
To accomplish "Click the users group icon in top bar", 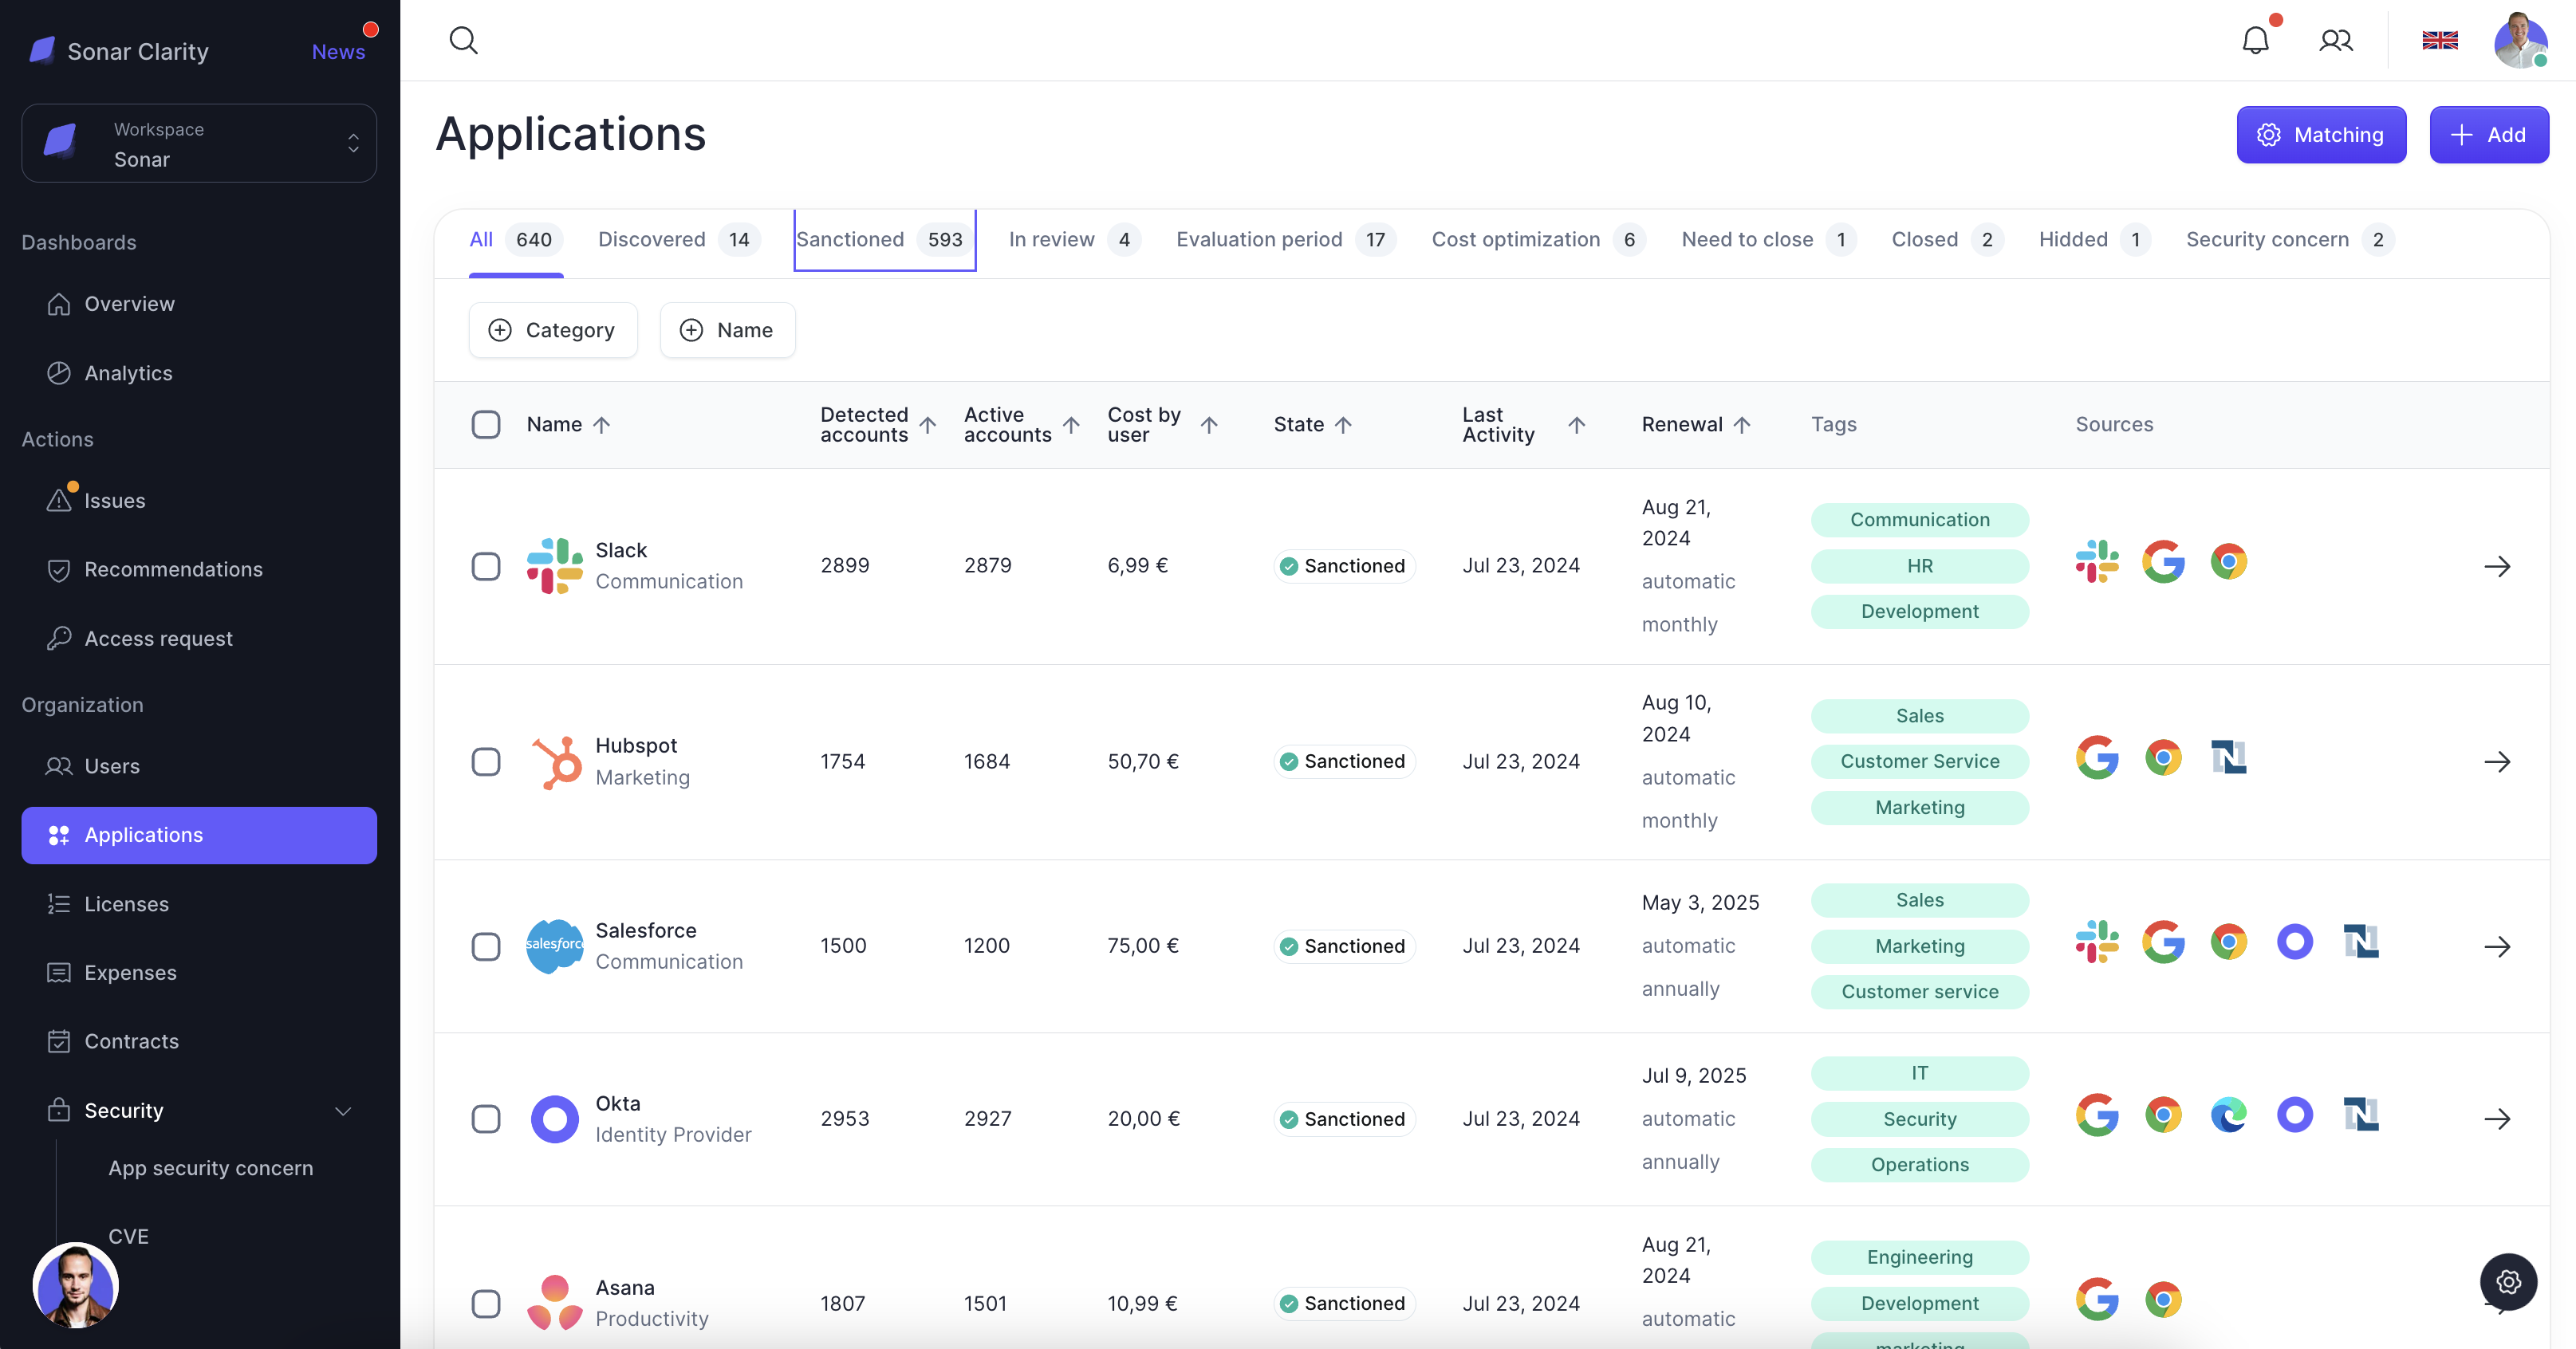I will [2336, 40].
